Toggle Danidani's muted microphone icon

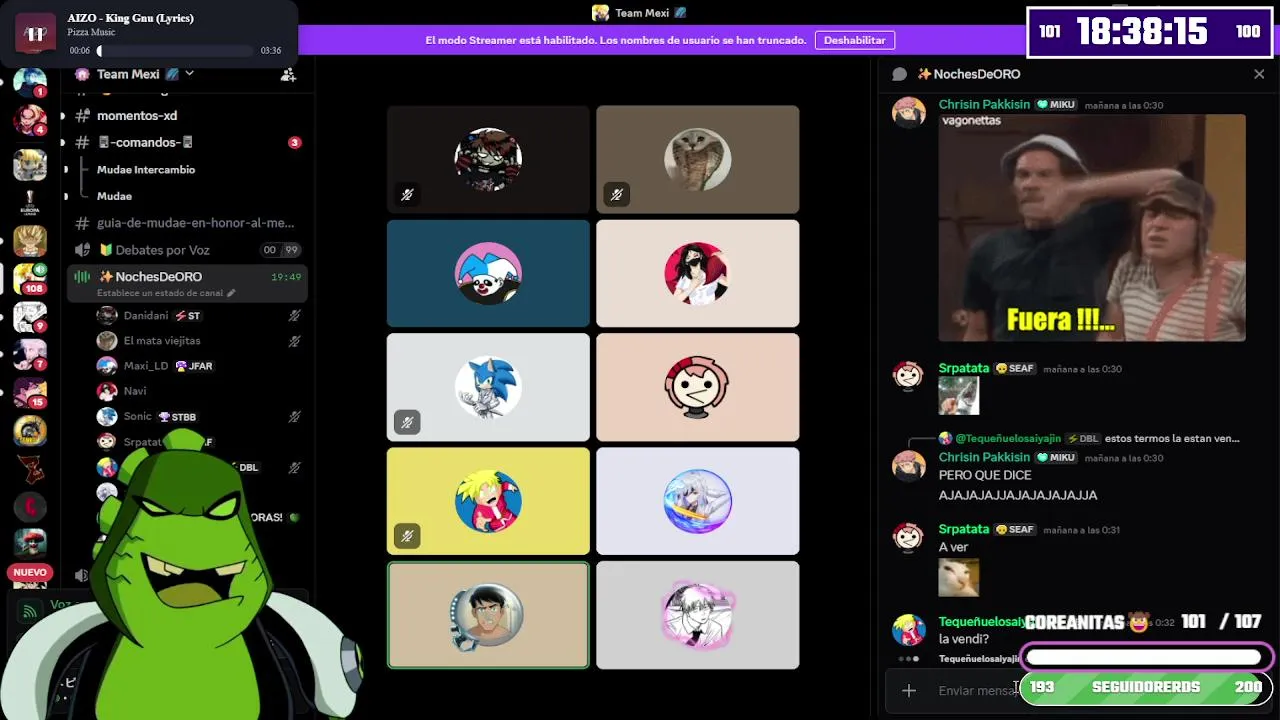point(294,315)
